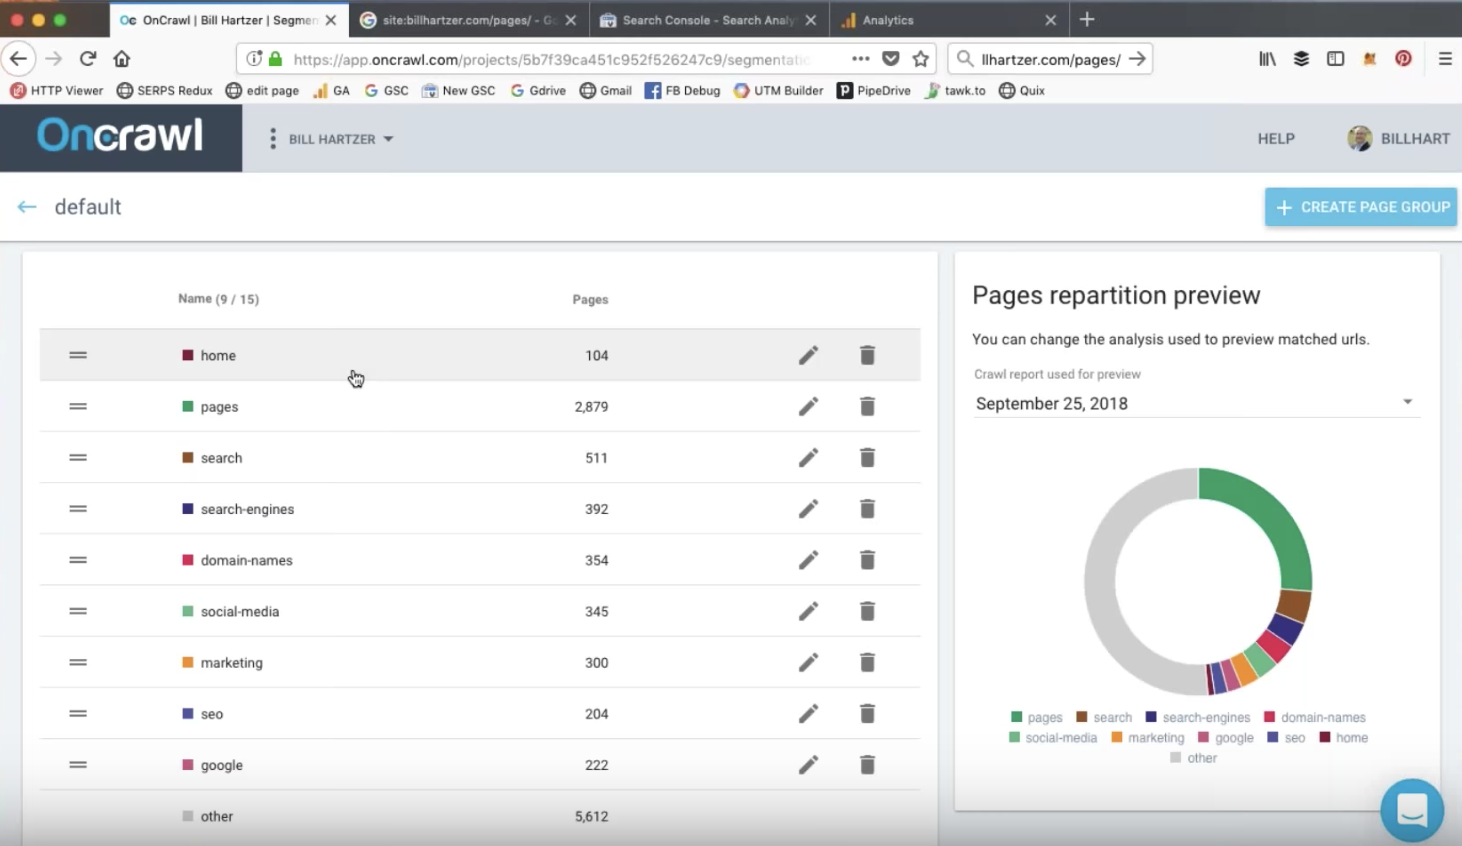Reload the page with browser refresh
1462x846 pixels.
[x=88, y=59]
